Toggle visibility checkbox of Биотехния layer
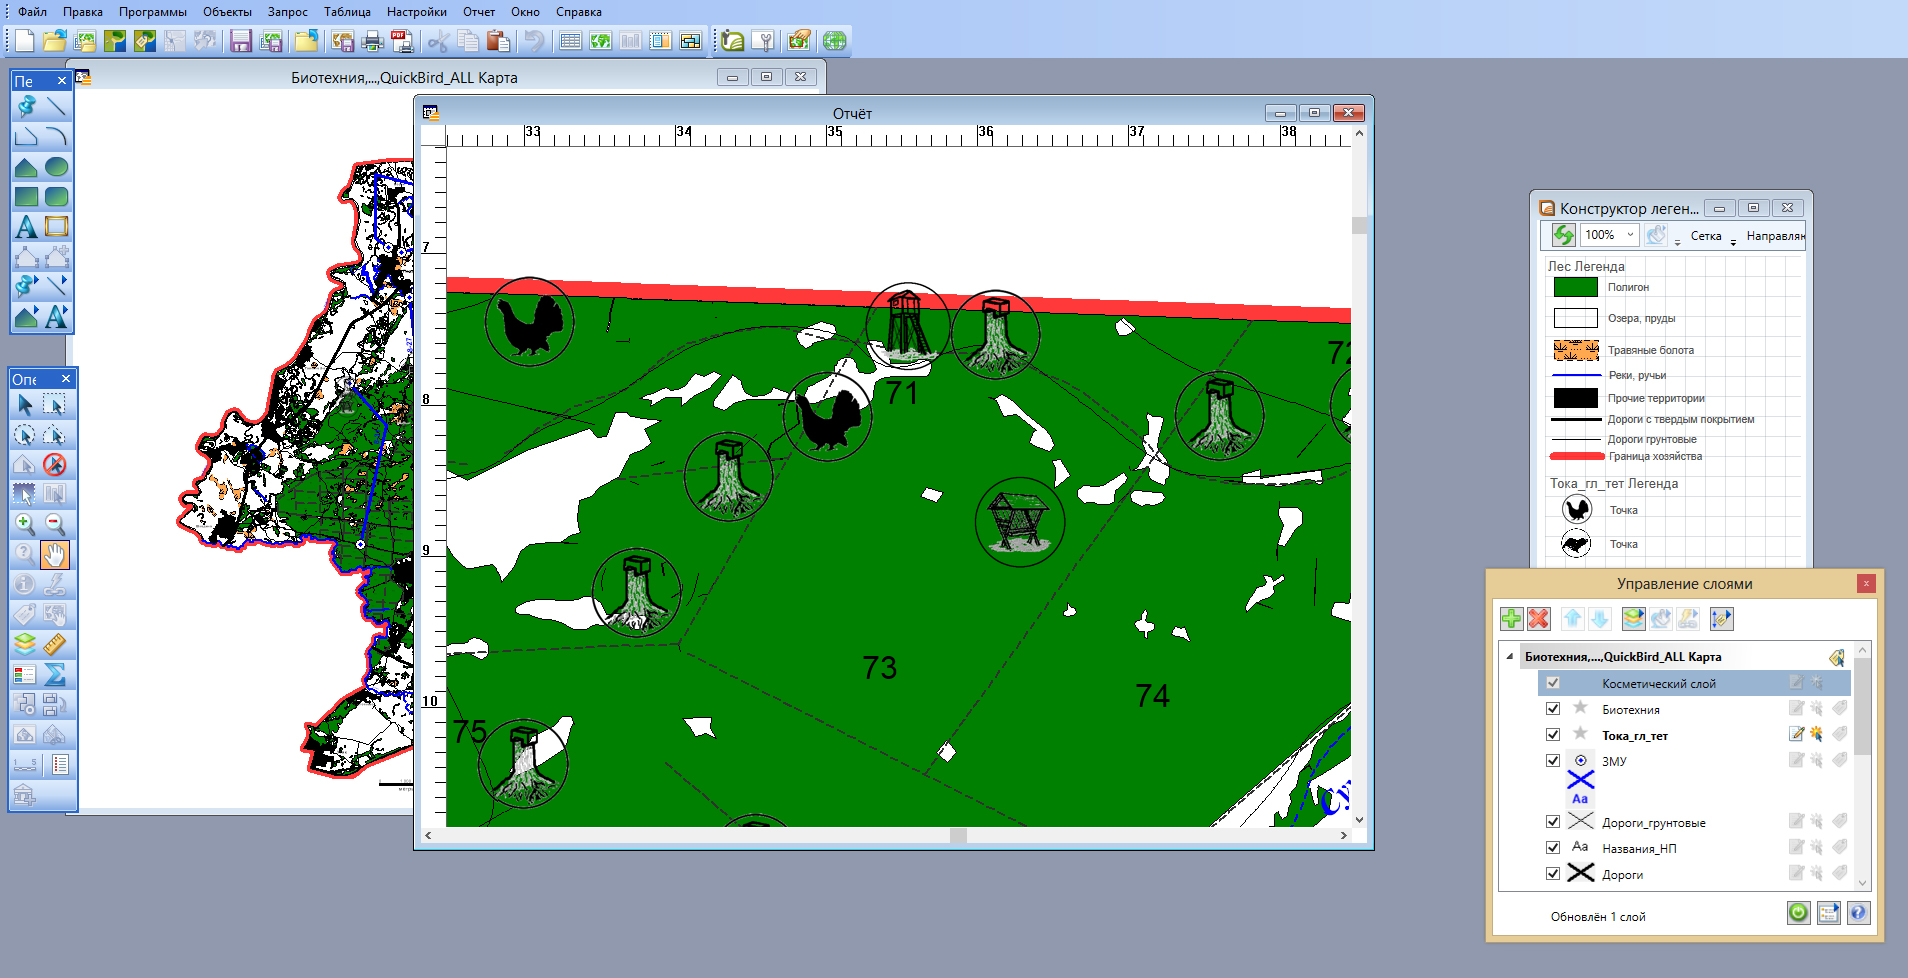Screen dimensions: 1908x978 1553,709
